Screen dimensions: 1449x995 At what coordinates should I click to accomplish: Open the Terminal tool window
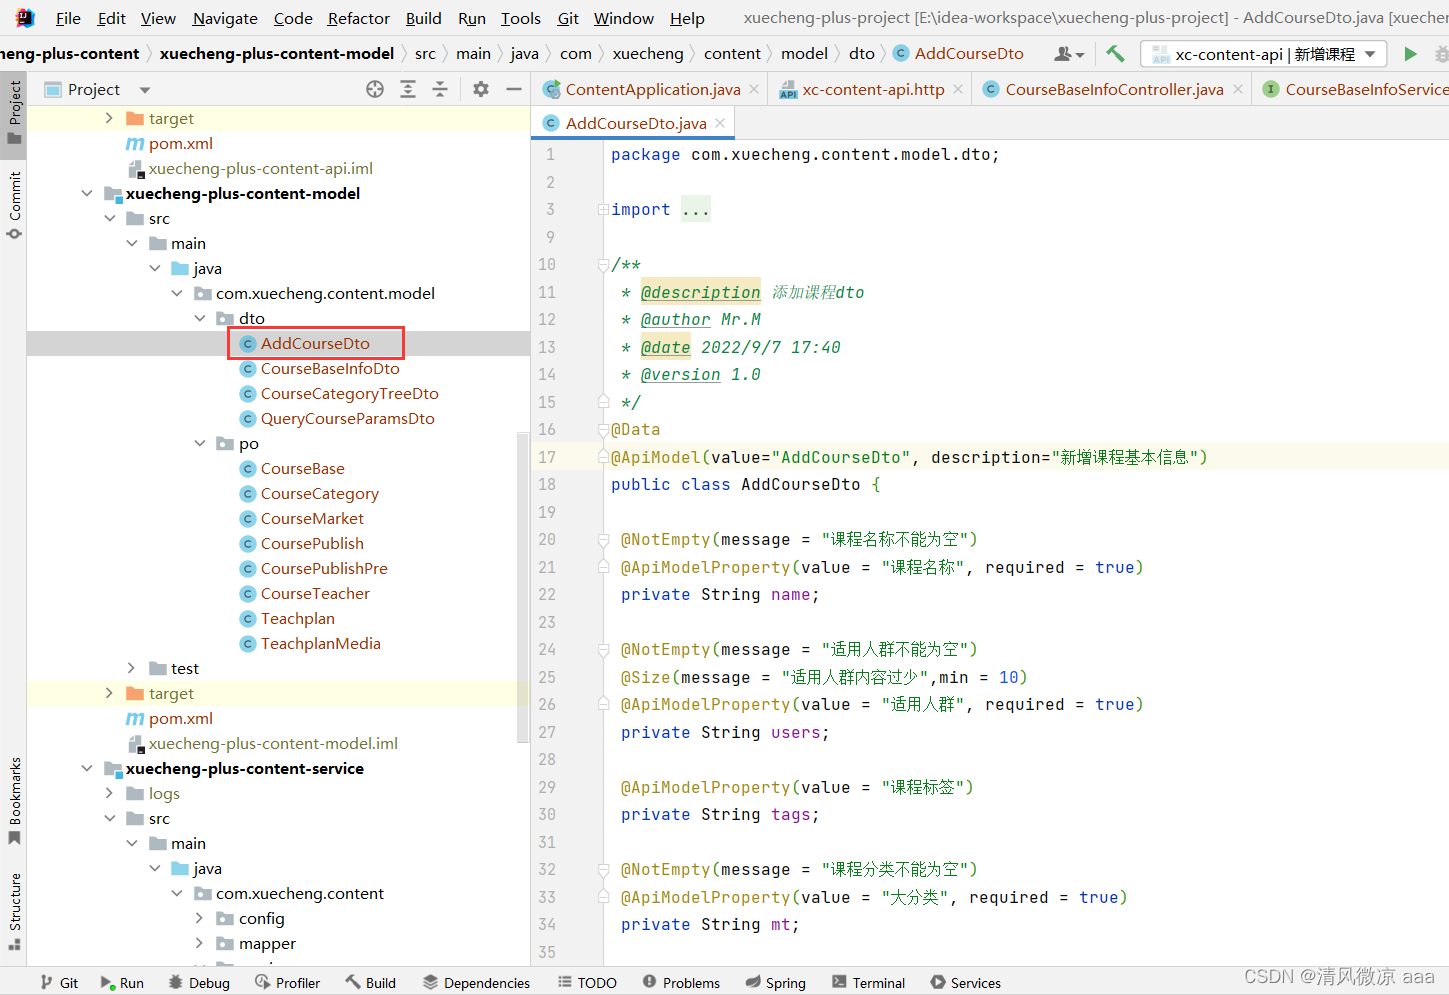point(868,983)
